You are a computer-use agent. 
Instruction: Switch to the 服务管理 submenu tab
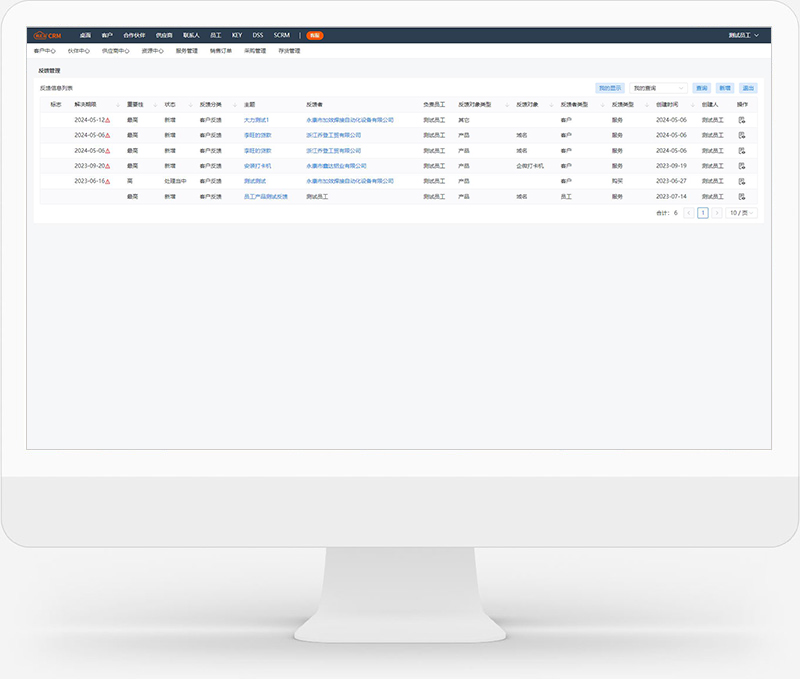(186, 50)
